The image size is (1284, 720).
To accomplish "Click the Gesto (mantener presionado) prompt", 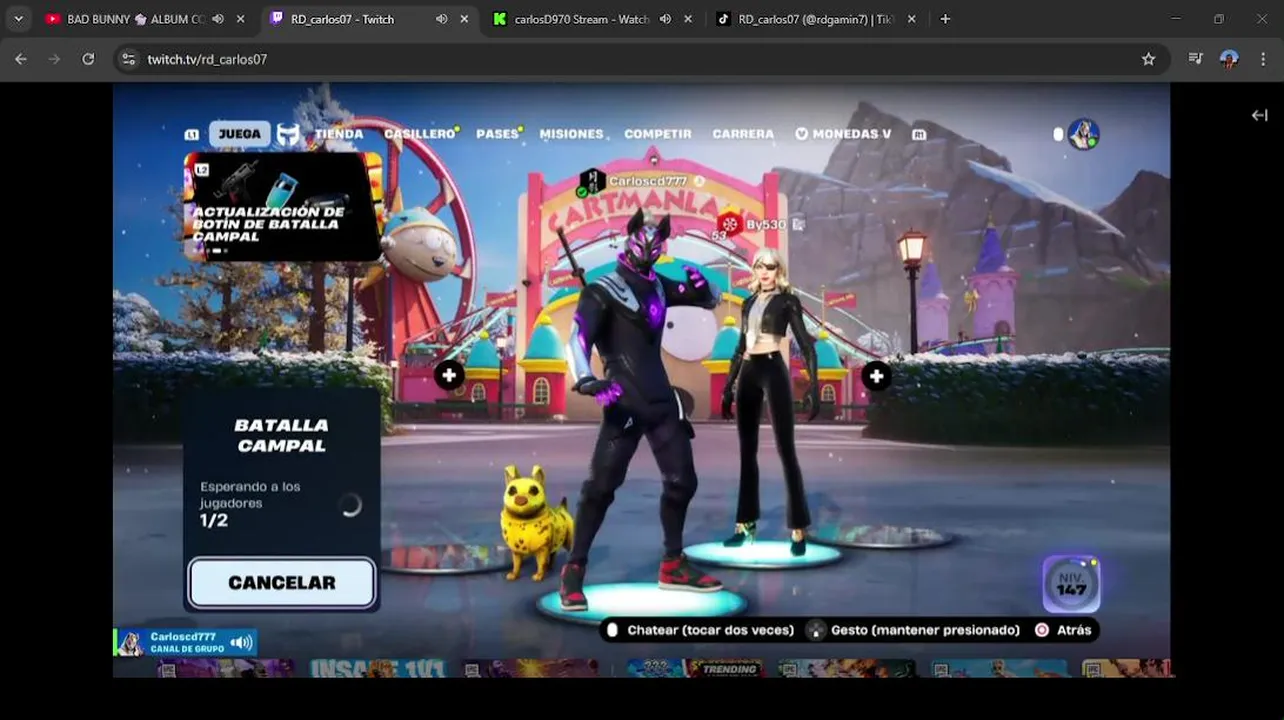I will click(x=914, y=630).
